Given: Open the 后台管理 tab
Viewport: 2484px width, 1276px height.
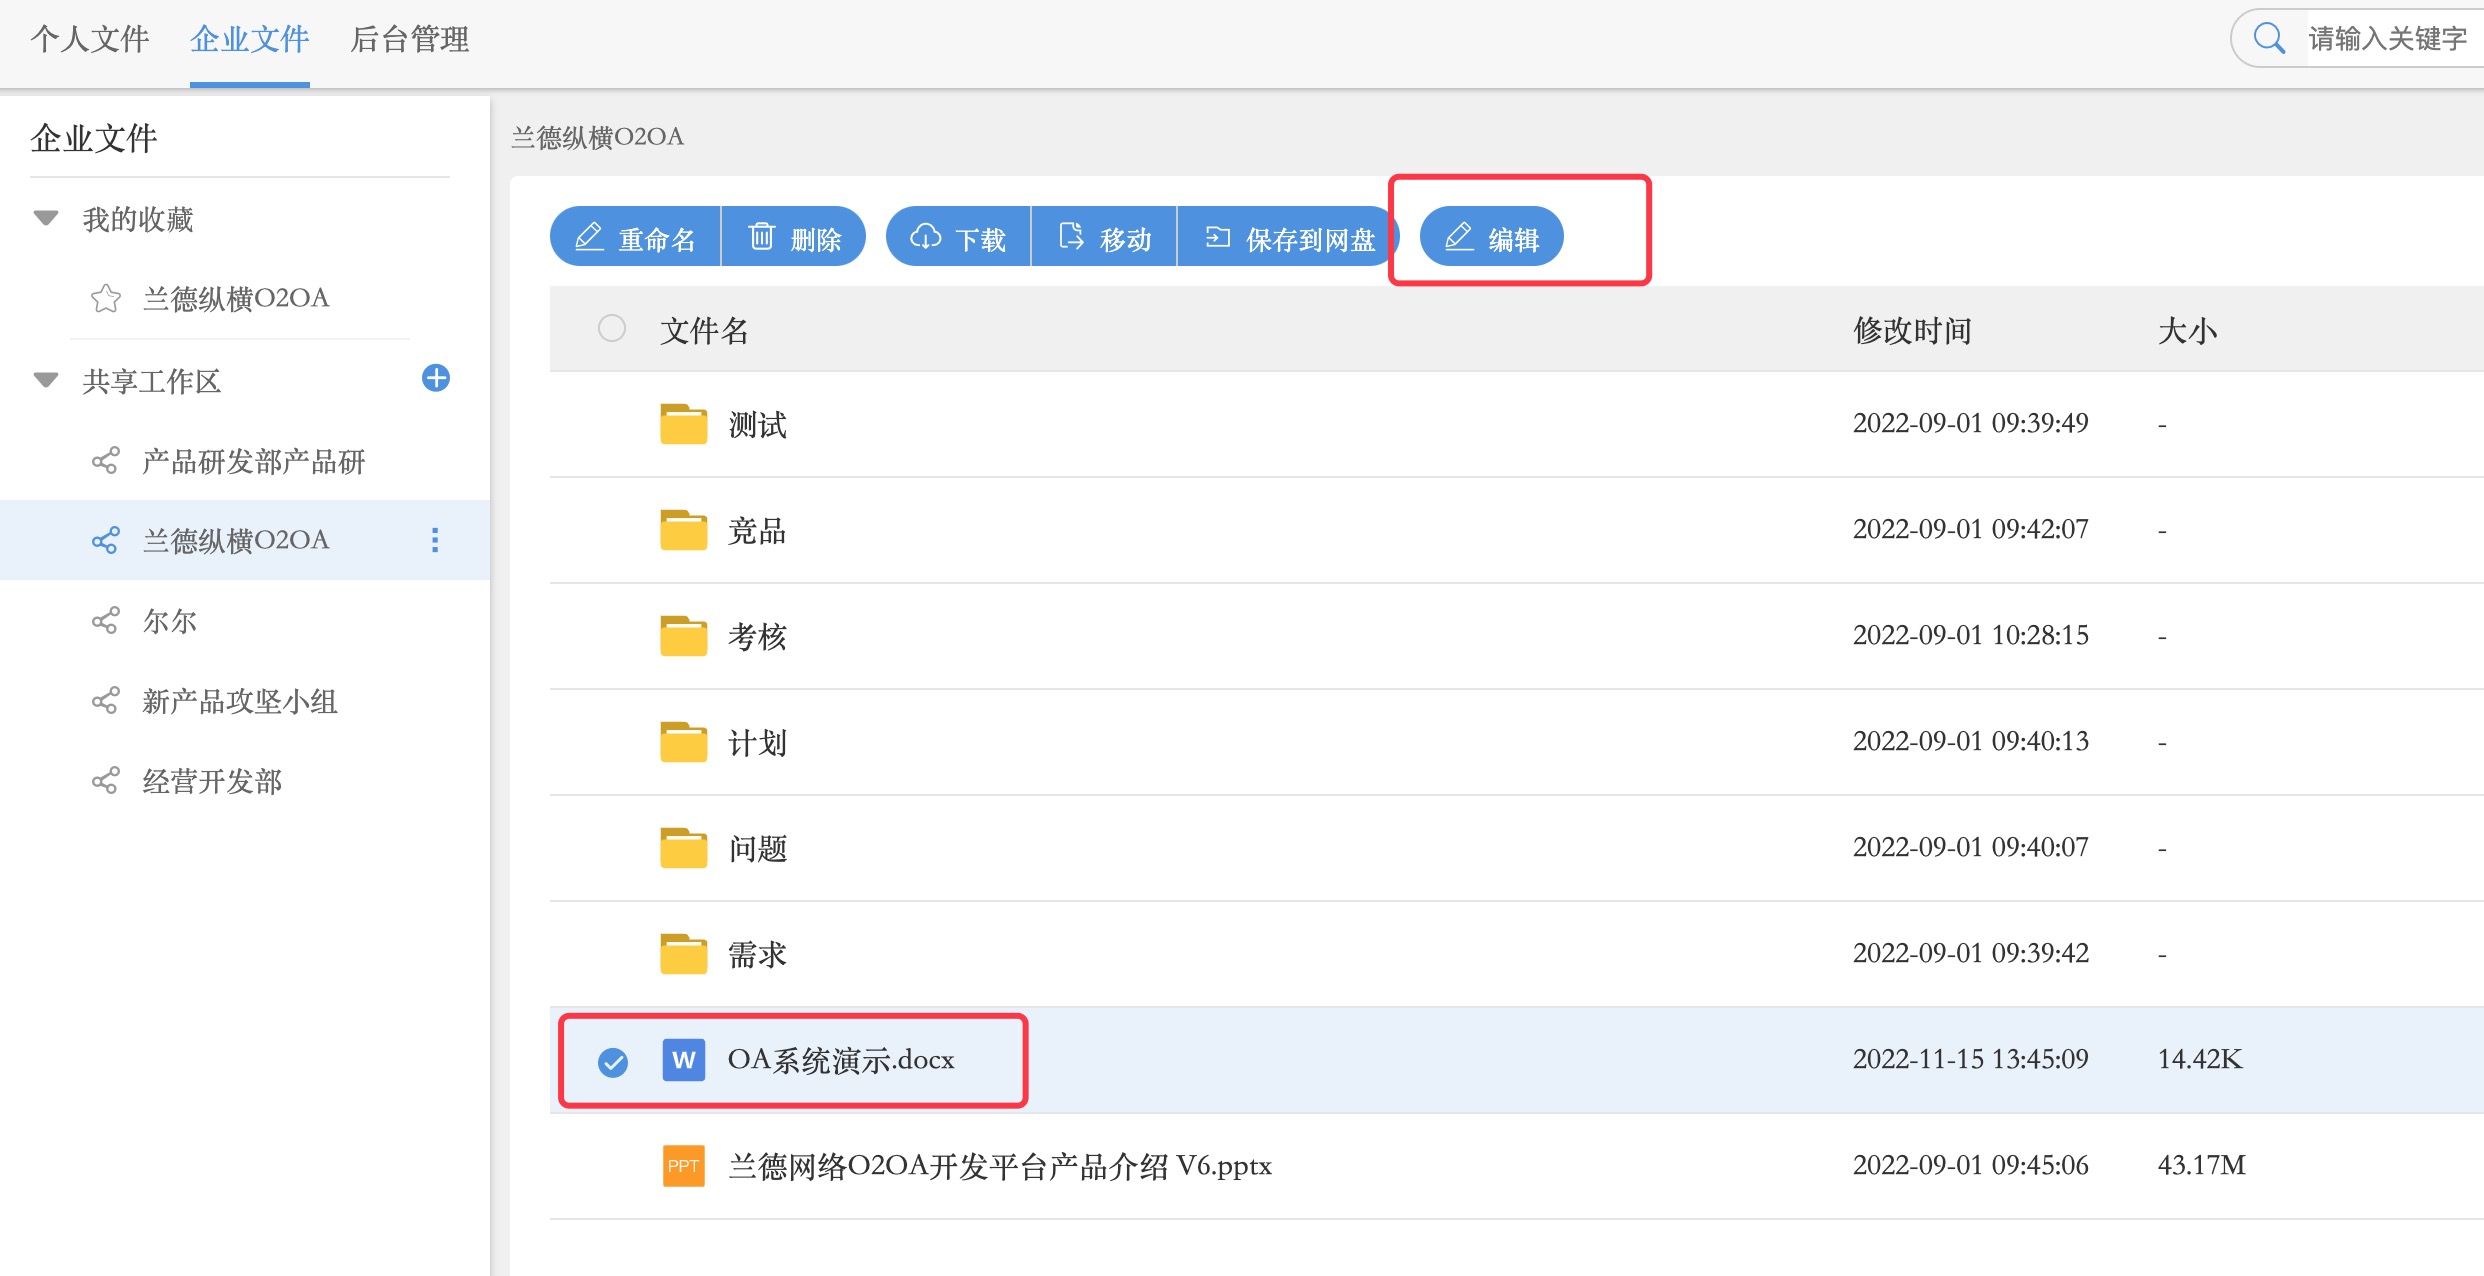Looking at the screenshot, I should (410, 40).
